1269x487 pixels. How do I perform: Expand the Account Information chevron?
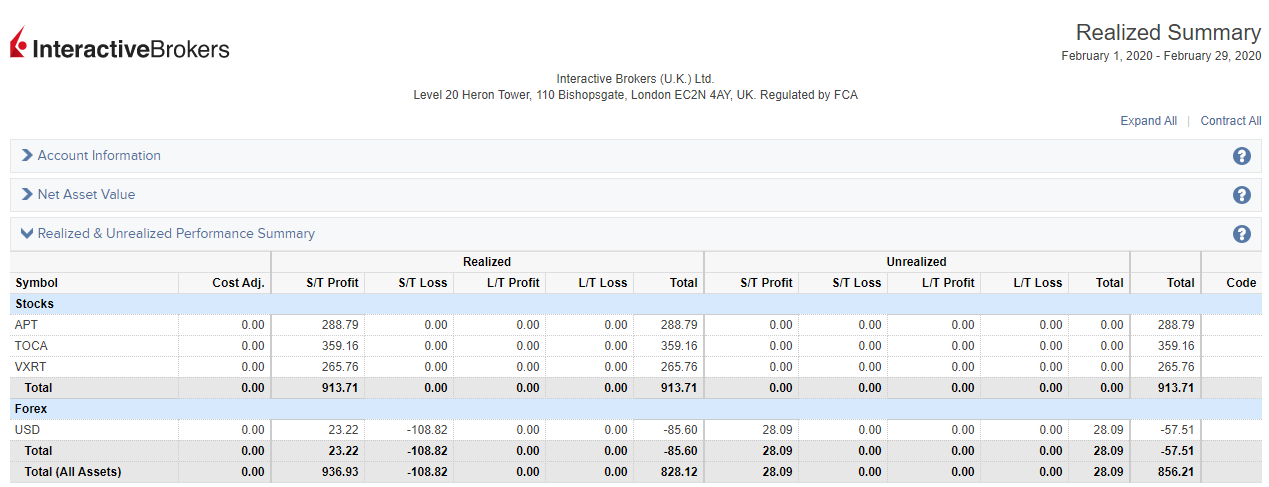27,156
